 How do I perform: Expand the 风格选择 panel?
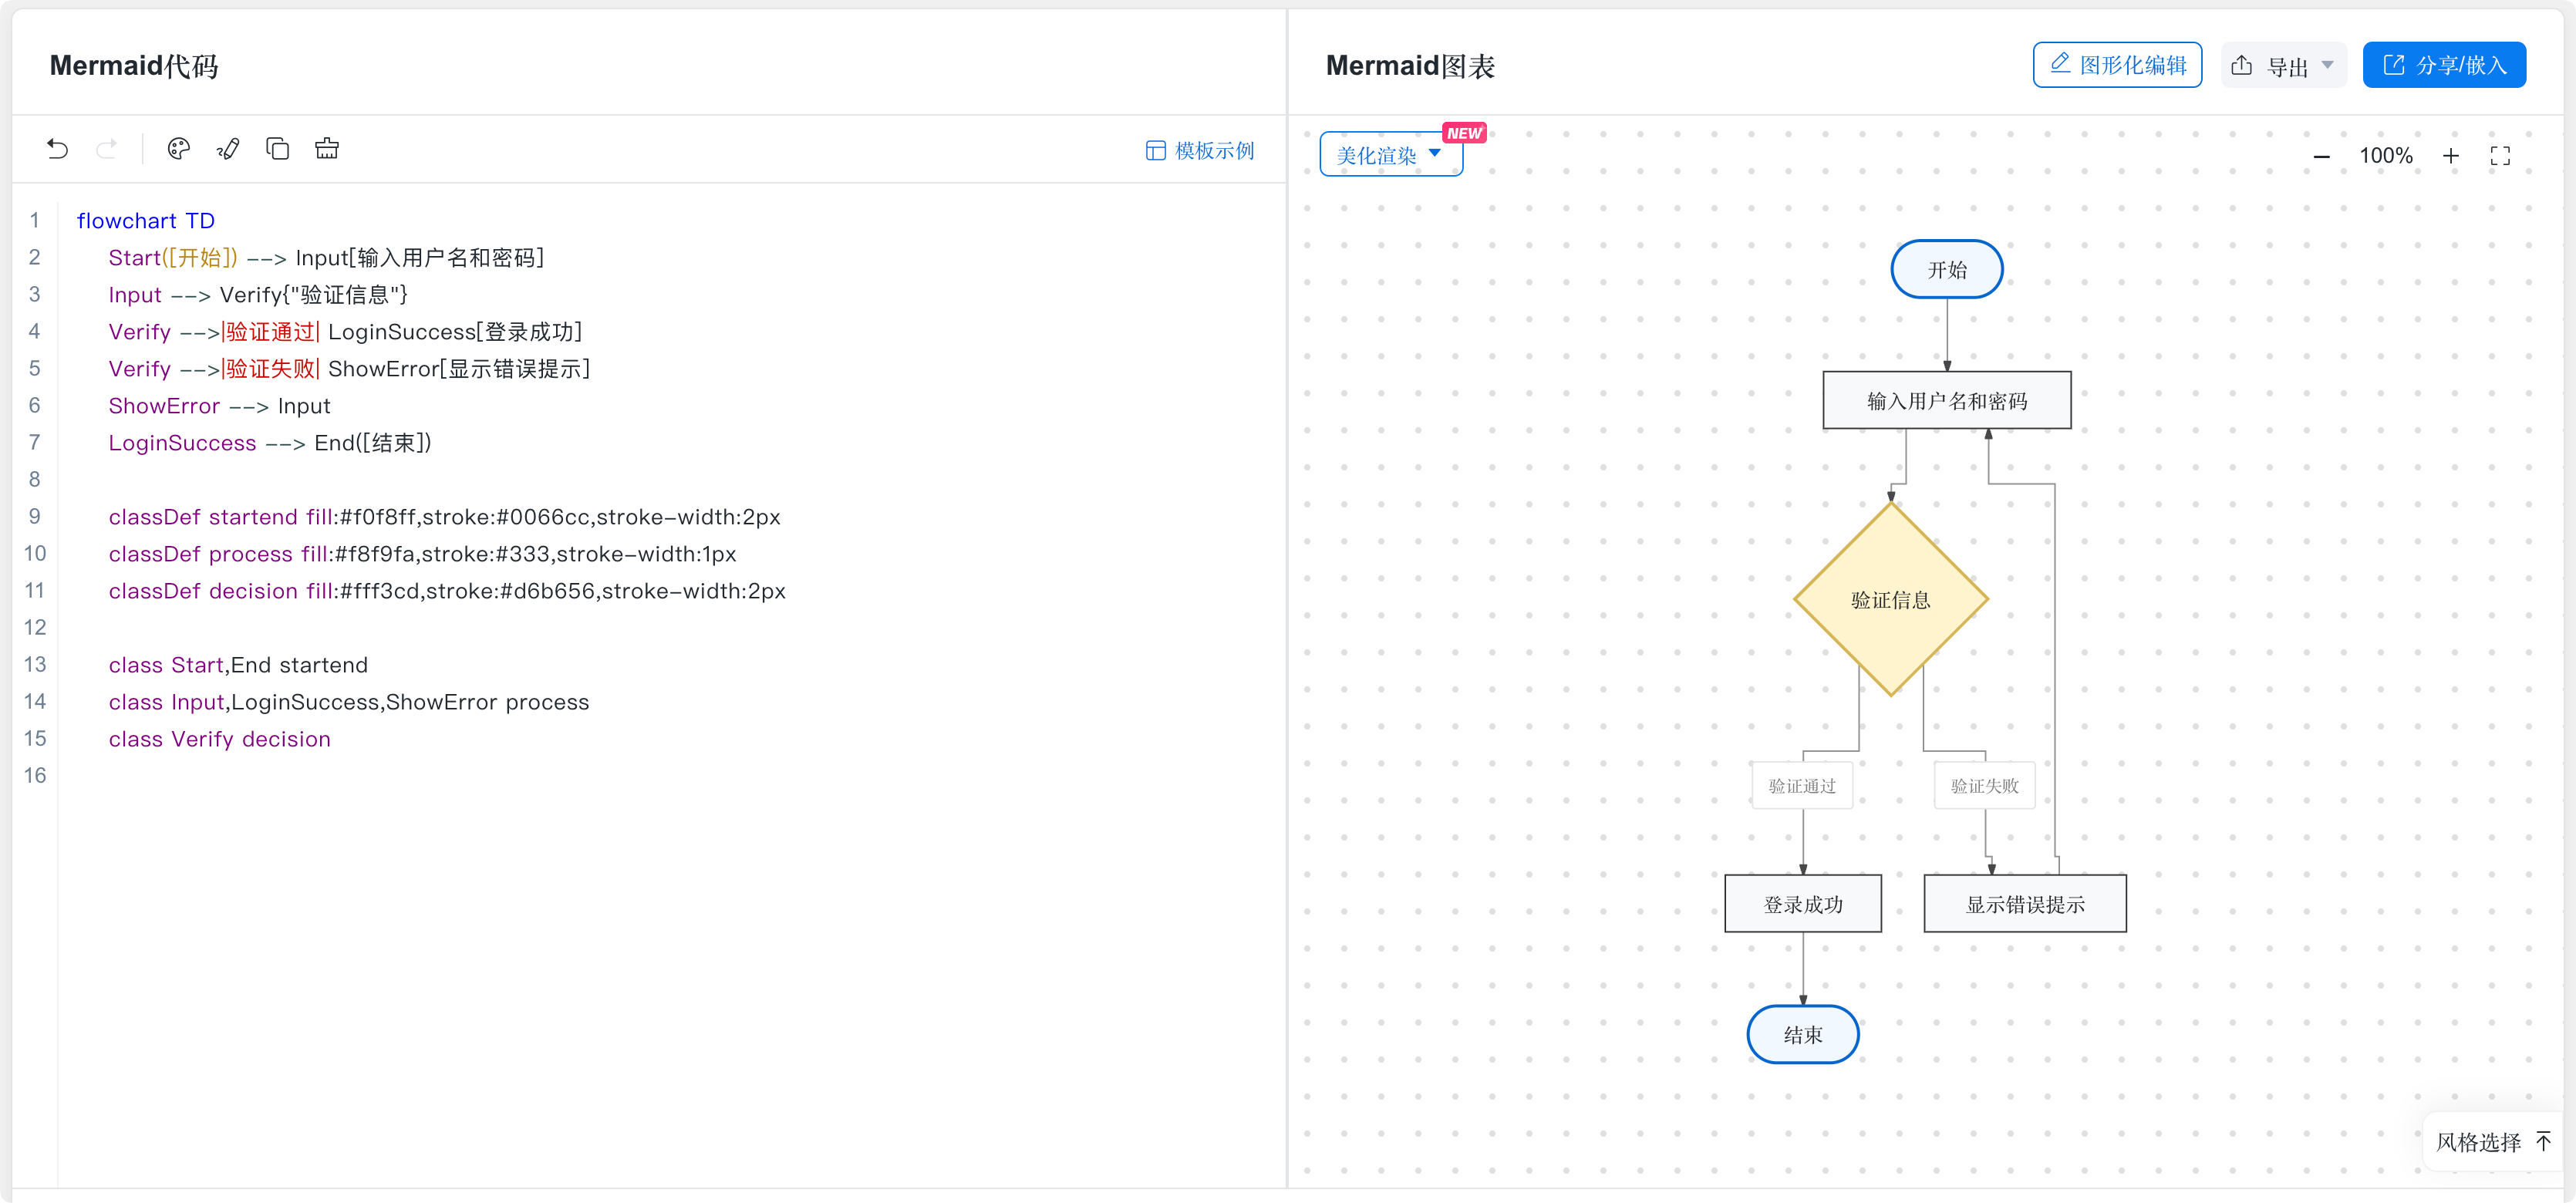click(x=2493, y=1142)
